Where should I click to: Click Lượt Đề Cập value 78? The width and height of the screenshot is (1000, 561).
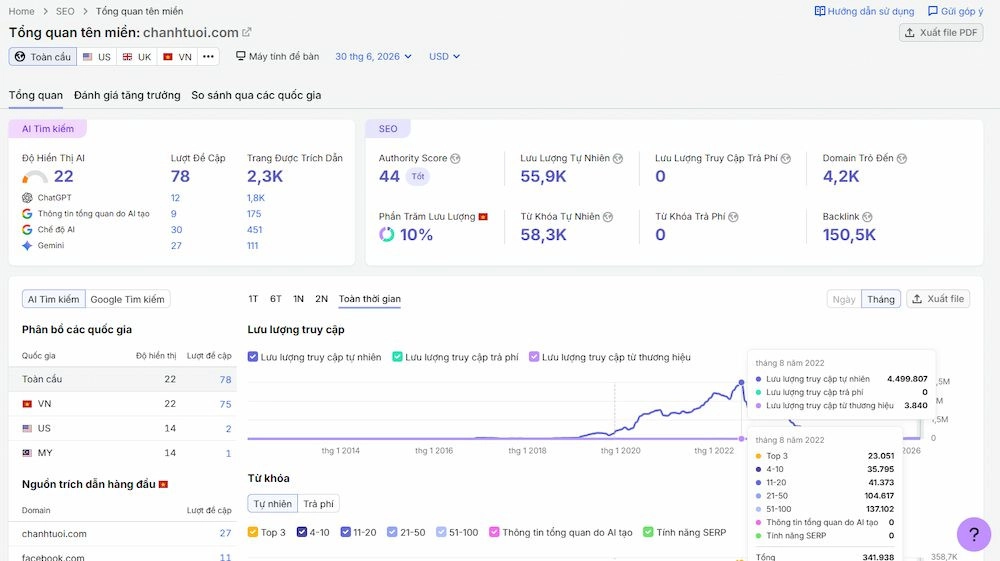click(180, 176)
